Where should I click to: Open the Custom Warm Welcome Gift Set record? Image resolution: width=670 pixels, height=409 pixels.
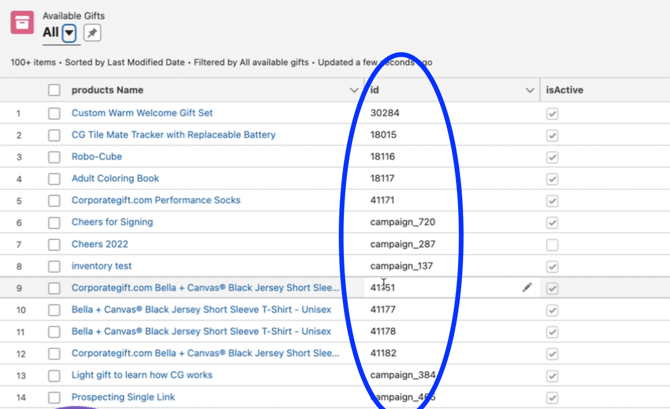pos(142,113)
